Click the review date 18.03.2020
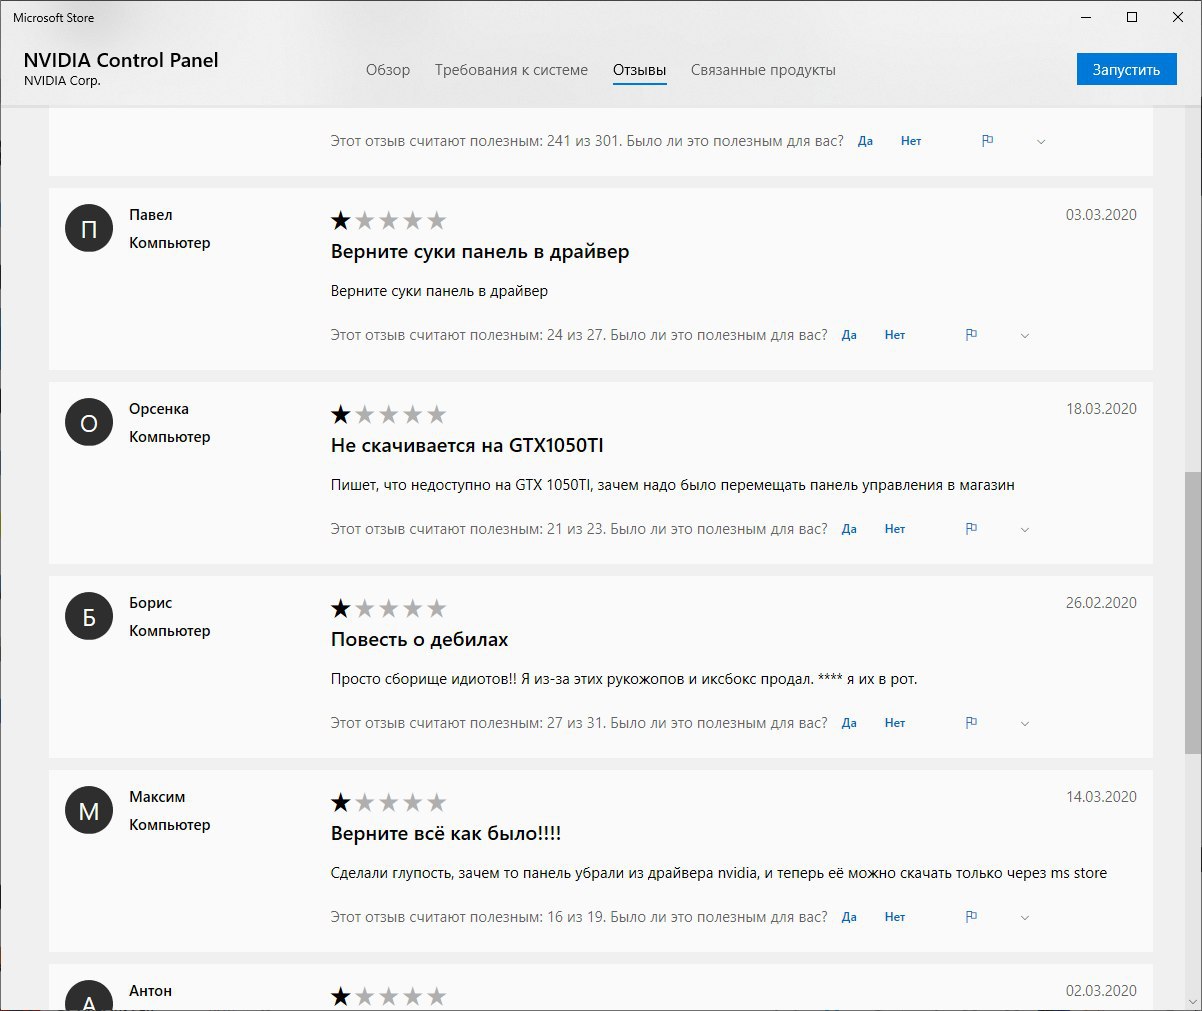 pos(1101,409)
